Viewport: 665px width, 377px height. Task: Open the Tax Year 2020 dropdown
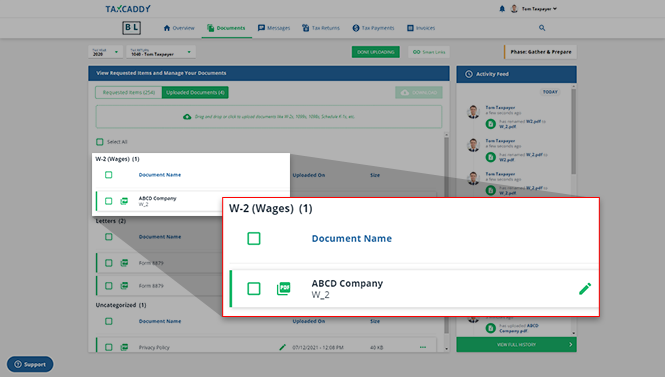(x=106, y=52)
